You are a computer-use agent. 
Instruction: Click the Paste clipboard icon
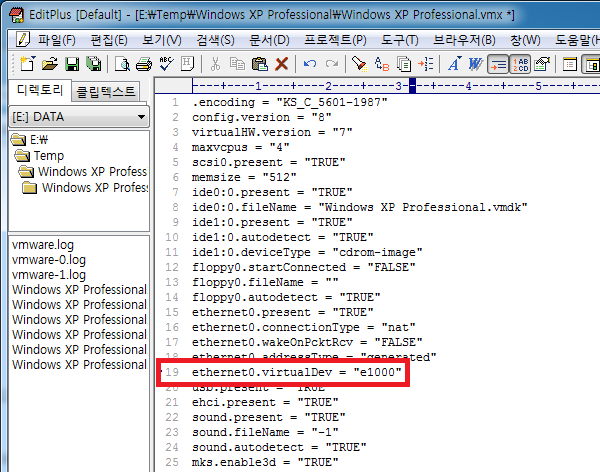point(259,64)
